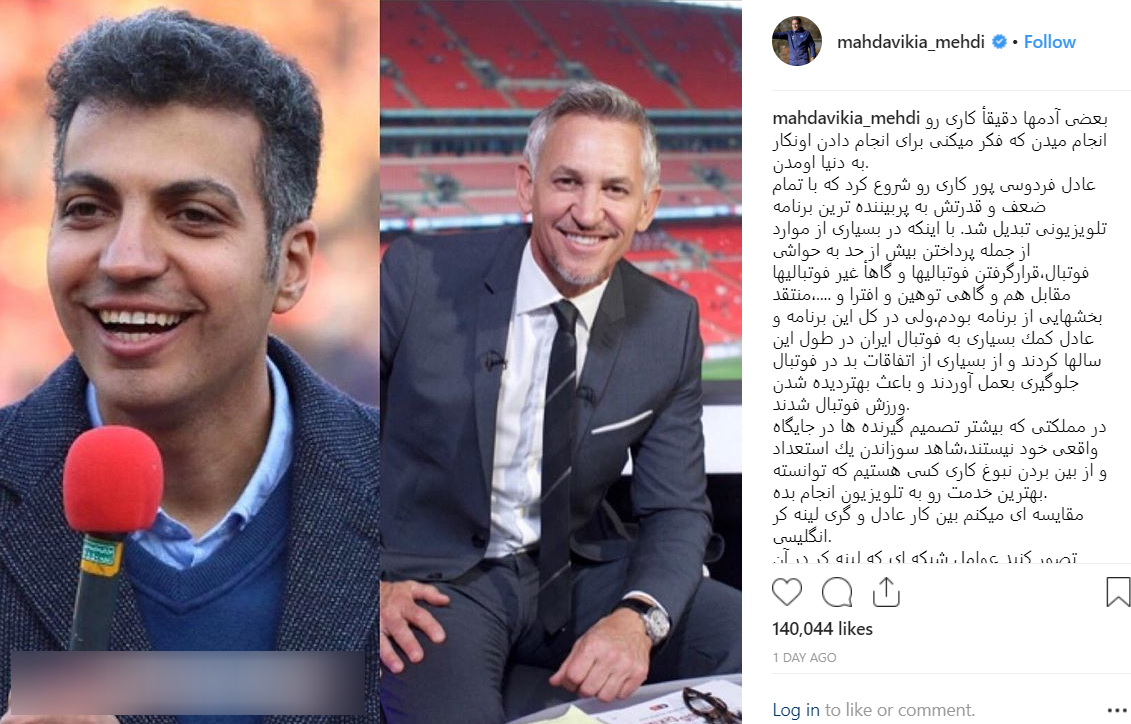Open mahdavikia_mehdi profile picture avatar
Image resolution: width=1131 pixels, height=724 pixels.
tap(796, 41)
